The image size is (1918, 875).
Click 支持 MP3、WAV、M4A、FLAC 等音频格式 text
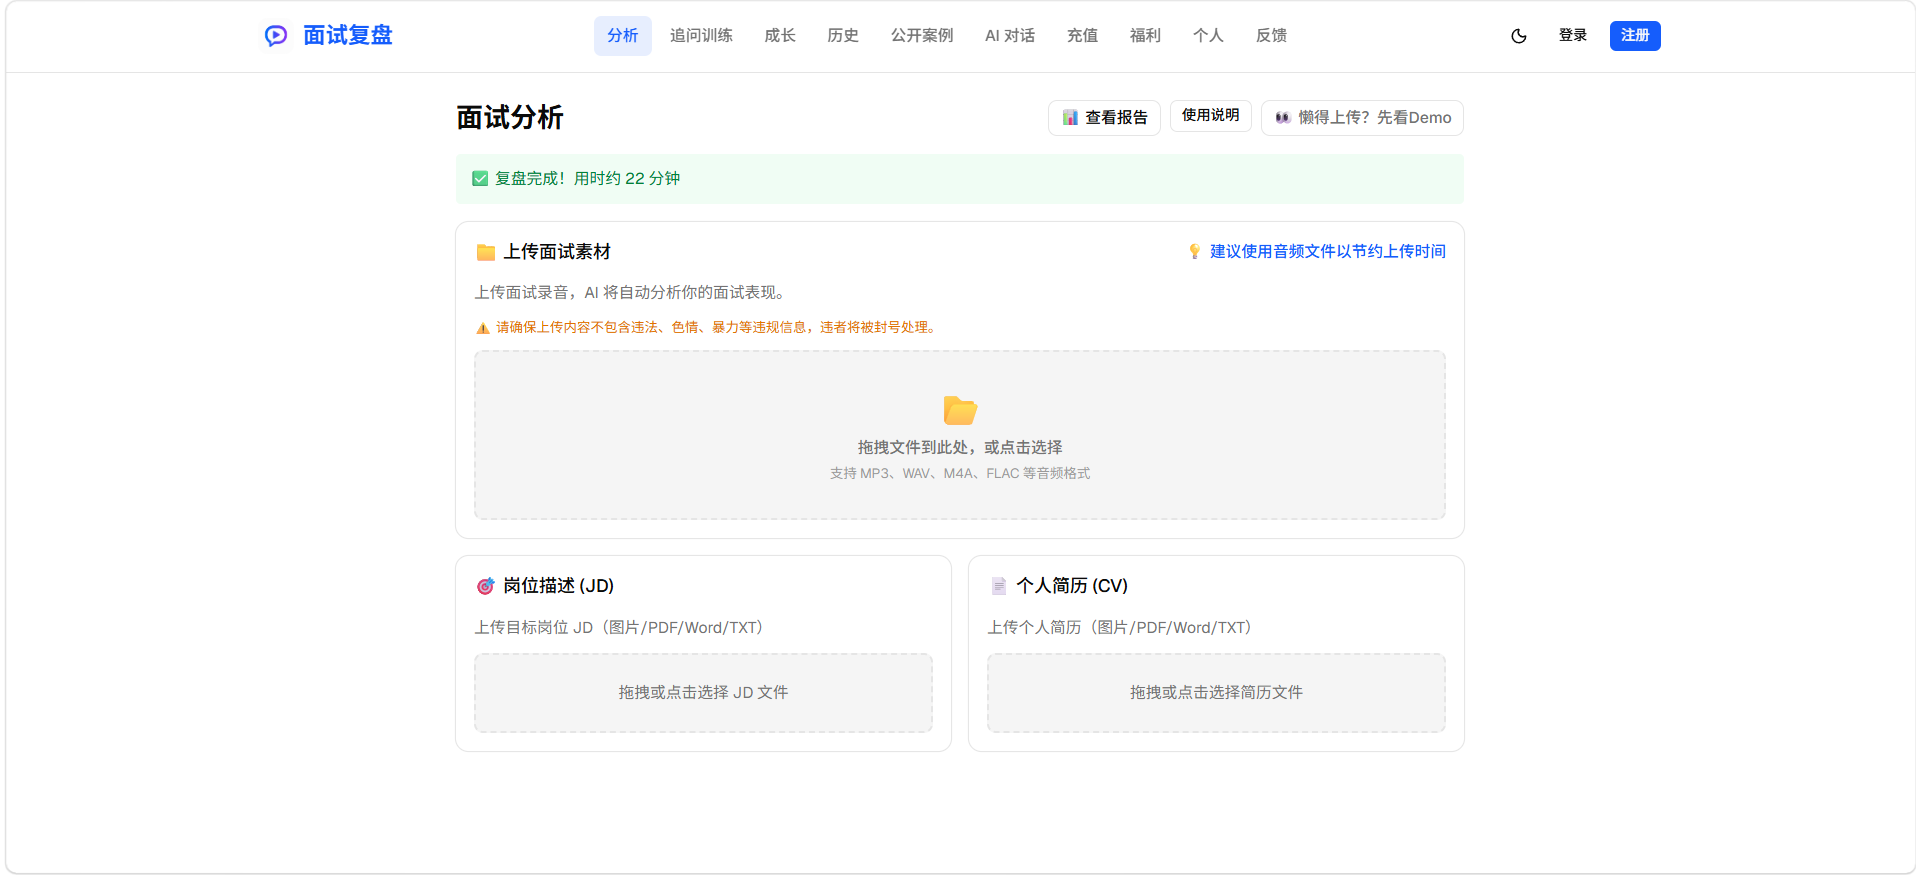click(x=960, y=474)
